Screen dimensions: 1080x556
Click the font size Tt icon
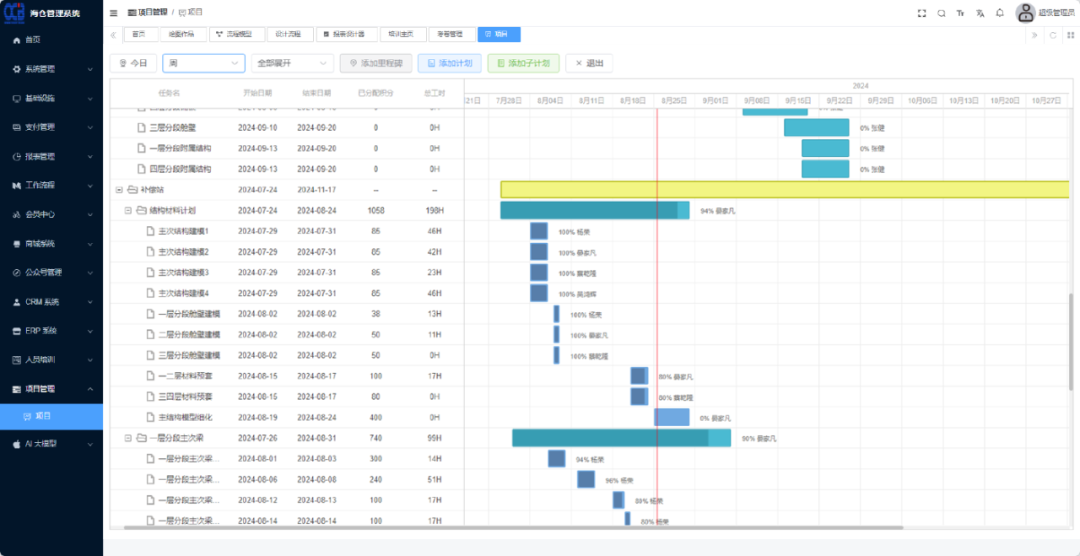(960, 13)
